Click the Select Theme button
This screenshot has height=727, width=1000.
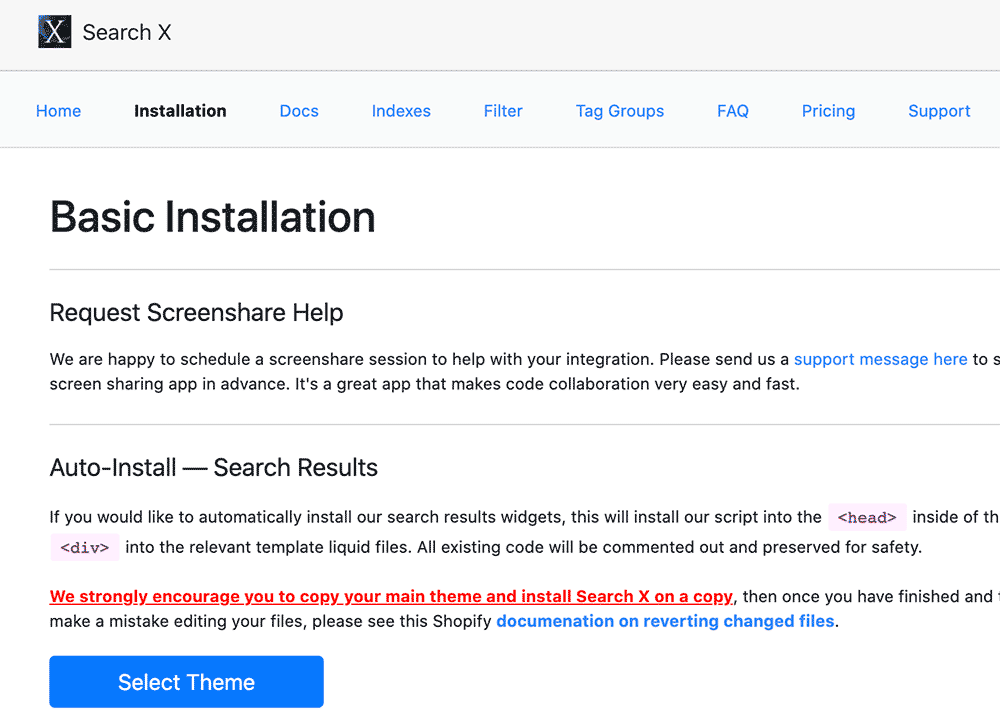coord(186,682)
